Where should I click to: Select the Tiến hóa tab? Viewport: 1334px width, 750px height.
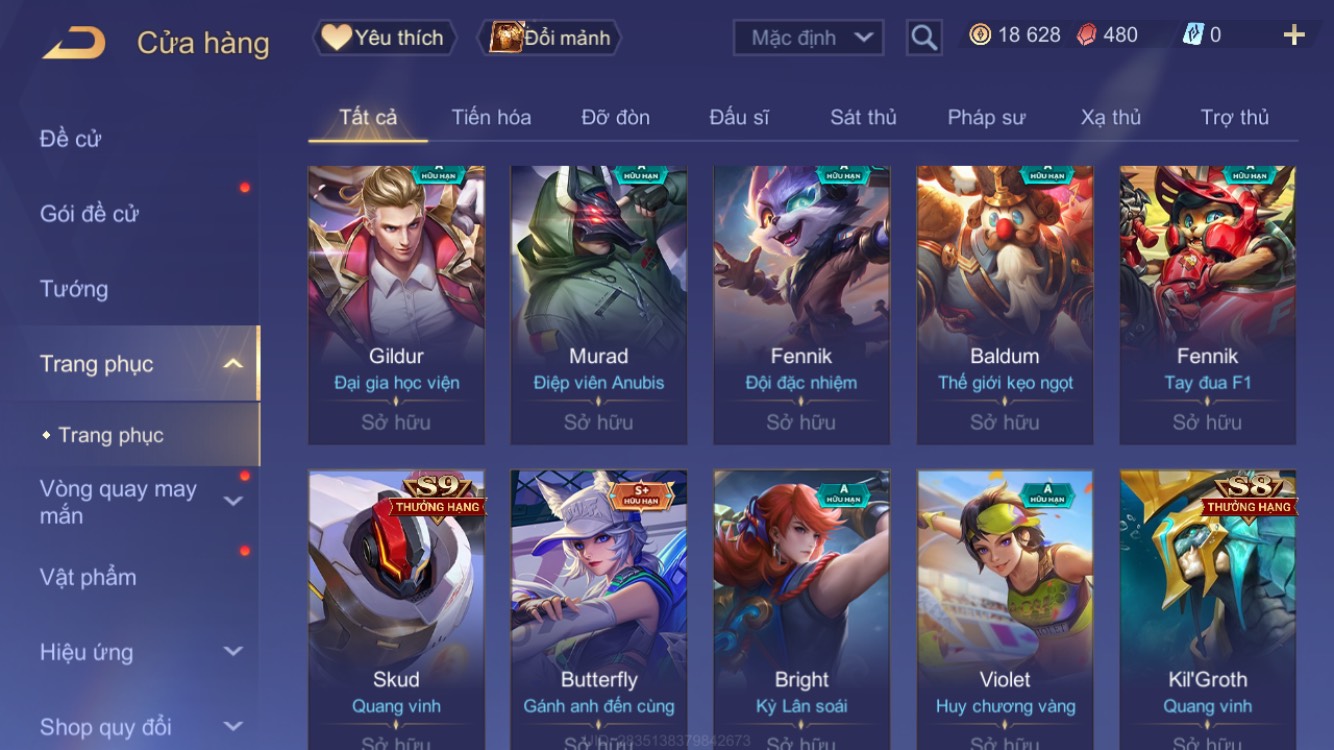click(x=491, y=117)
